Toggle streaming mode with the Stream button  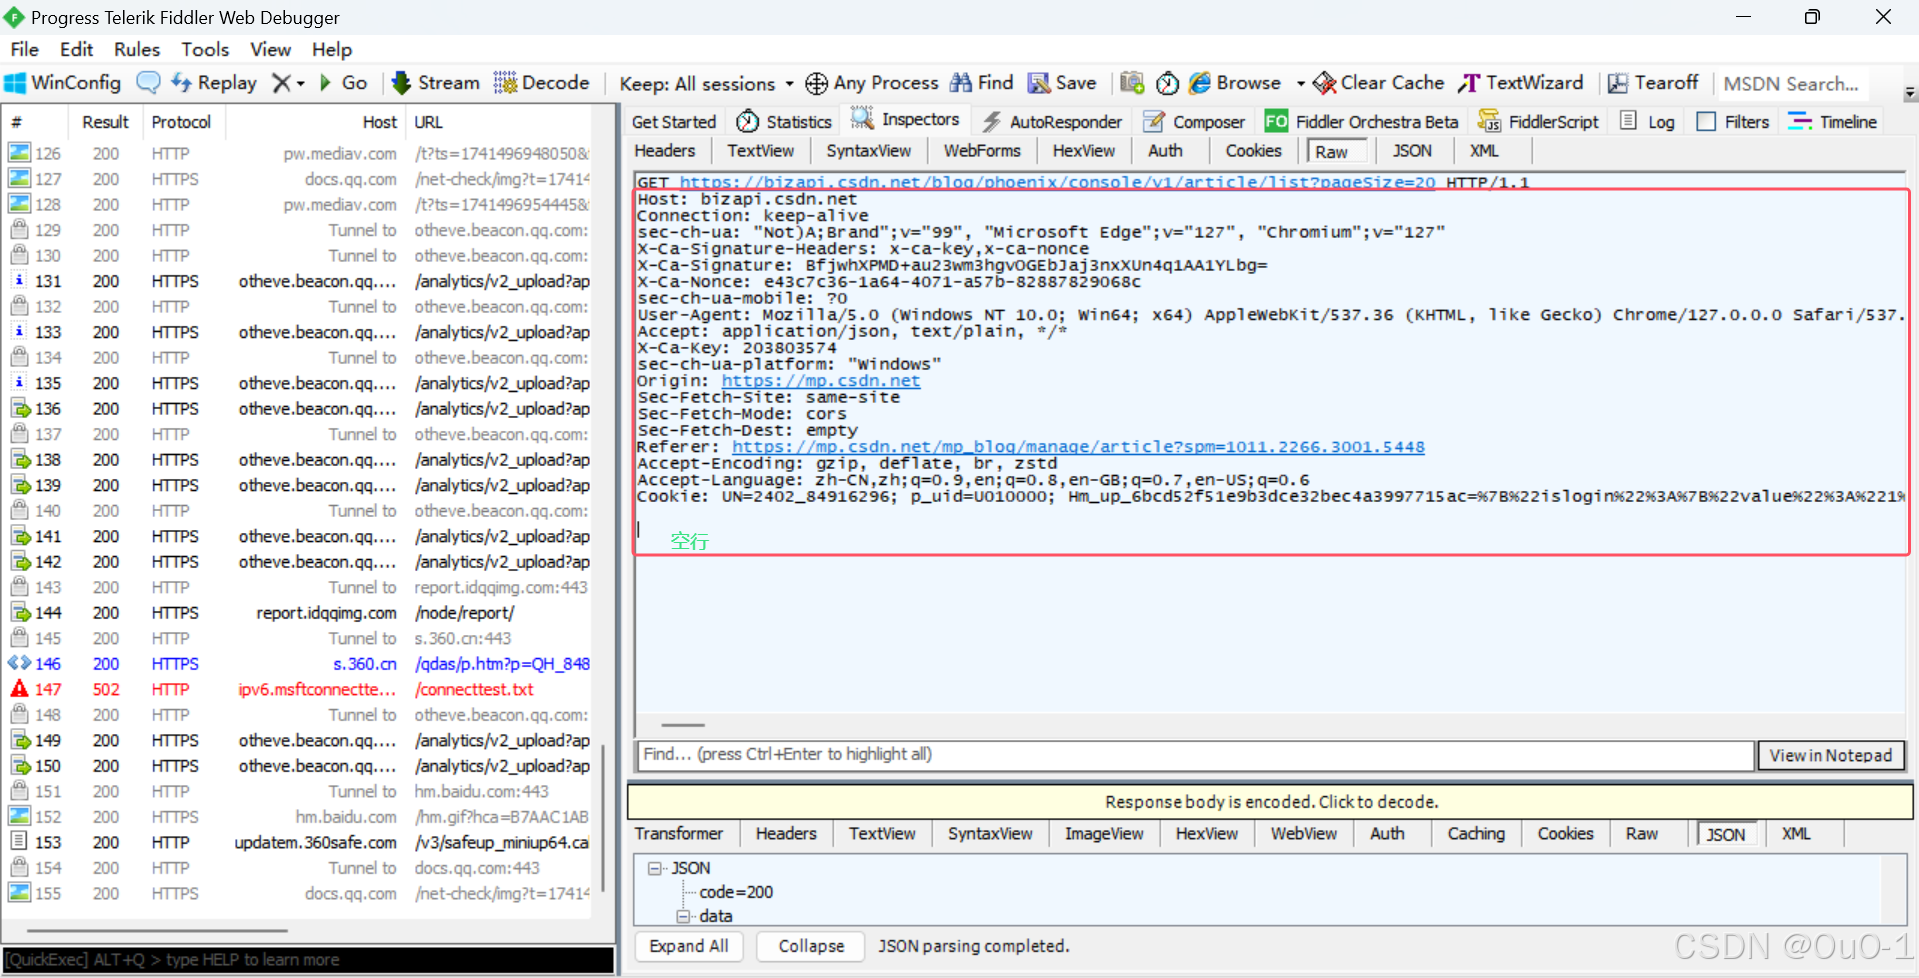435,83
